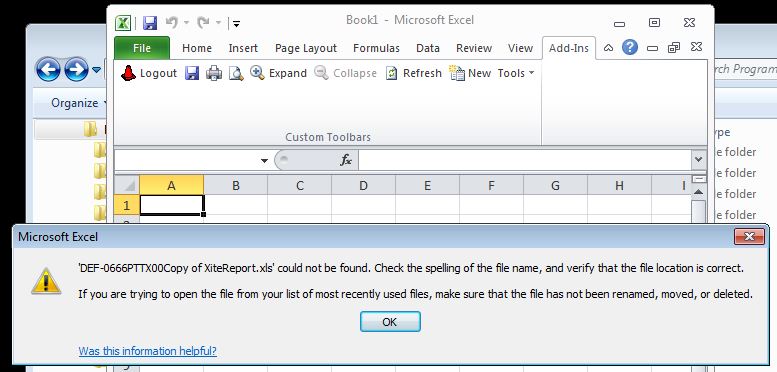Screen dimensions: 777x372
Task: Open Organize menu in Explorer window
Action: point(79,103)
